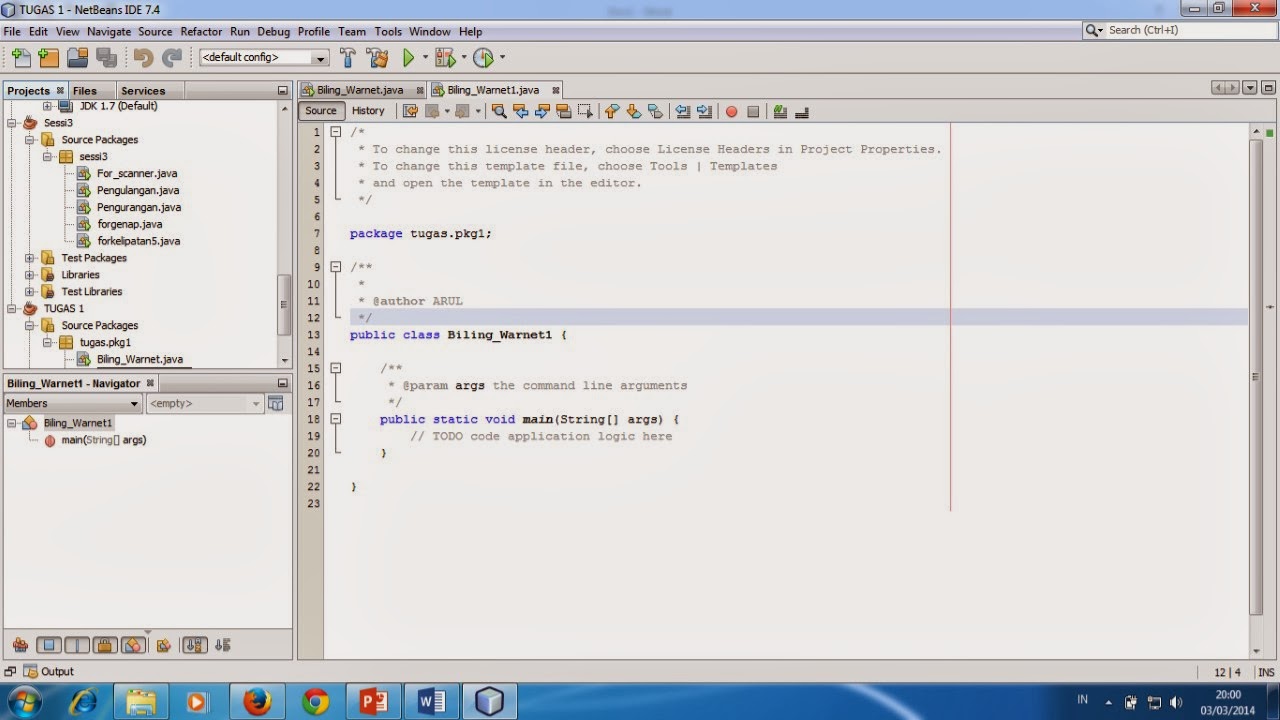Toggle Show Static Members filter
1280x720 pixels.
[x=75, y=645]
